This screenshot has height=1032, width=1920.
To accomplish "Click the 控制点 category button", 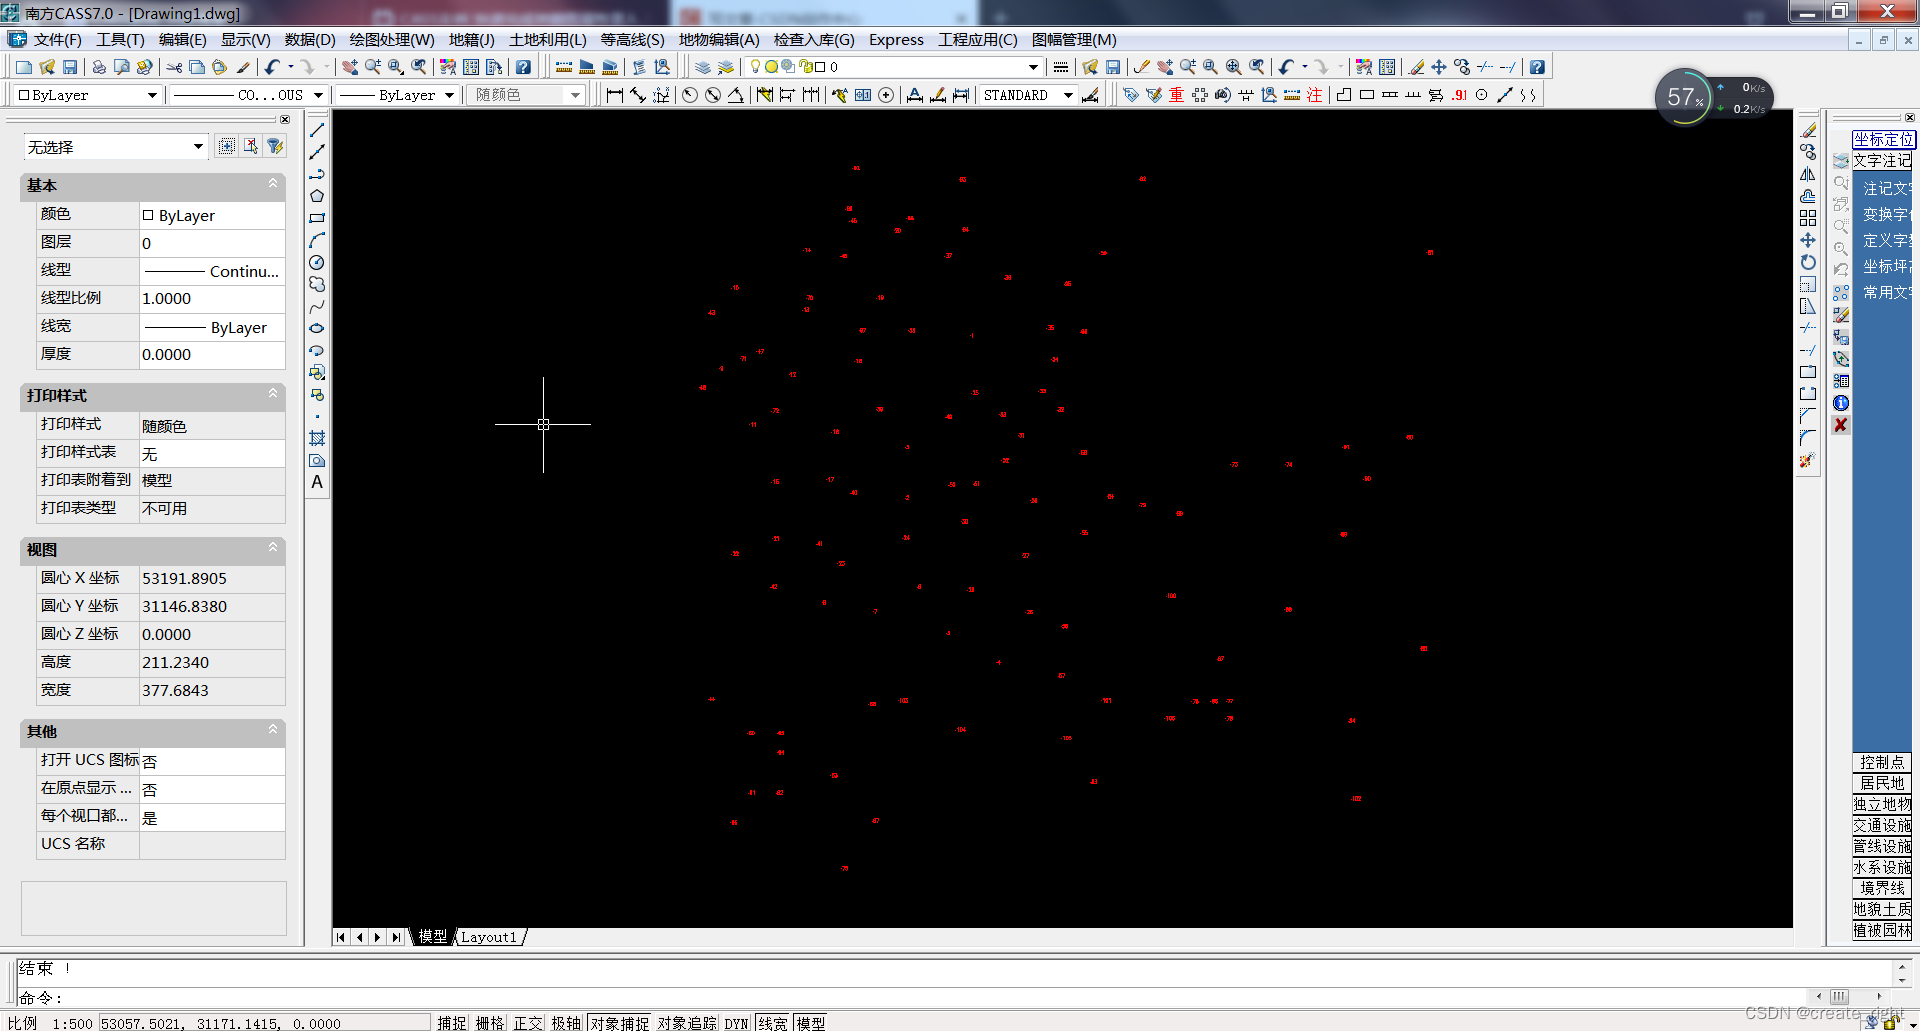I will pos(1882,762).
